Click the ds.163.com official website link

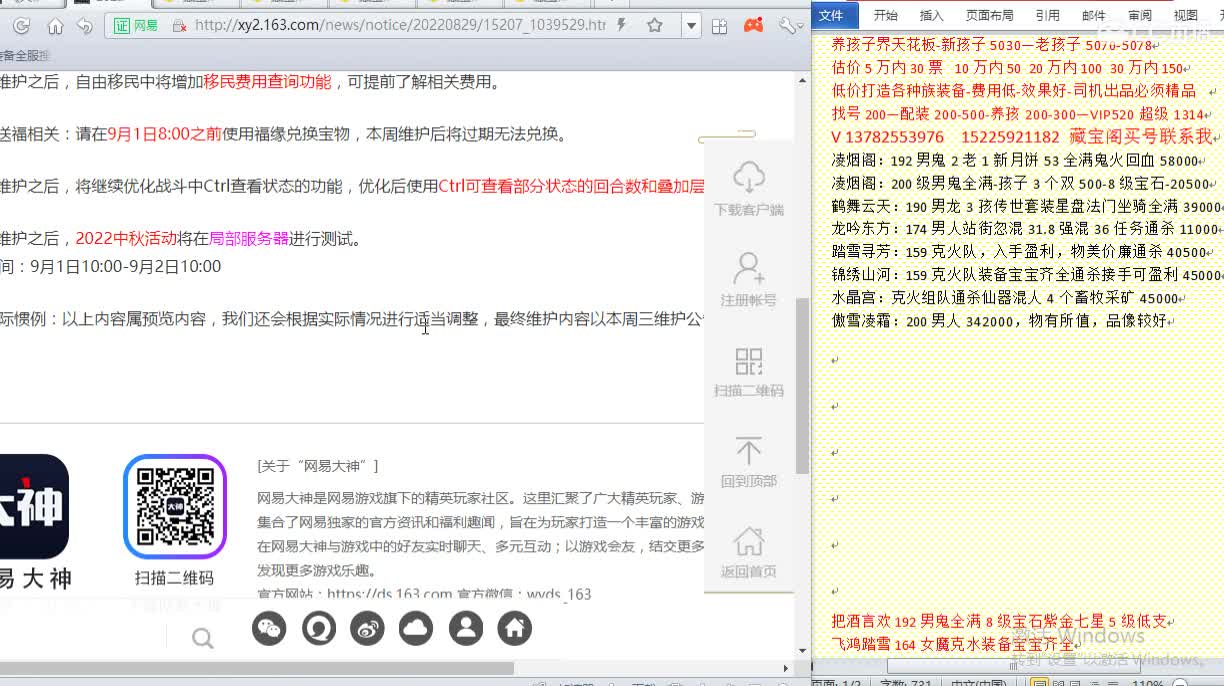[x=390, y=594]
